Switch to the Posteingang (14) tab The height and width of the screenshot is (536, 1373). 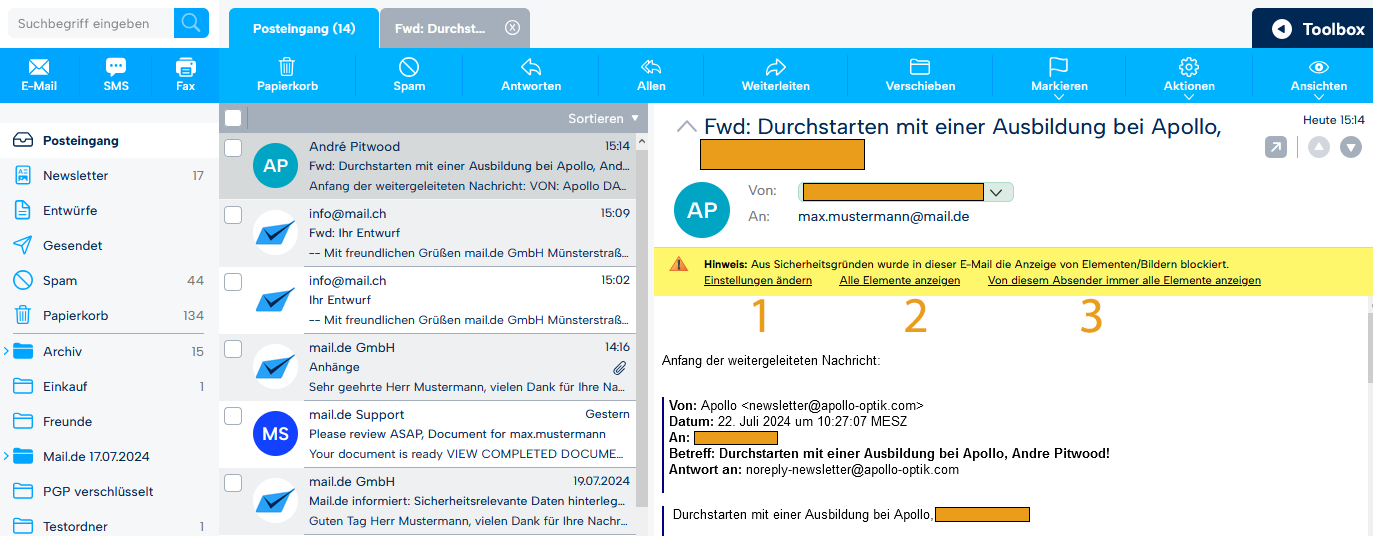pyautogui.click(x=304, y=29)
